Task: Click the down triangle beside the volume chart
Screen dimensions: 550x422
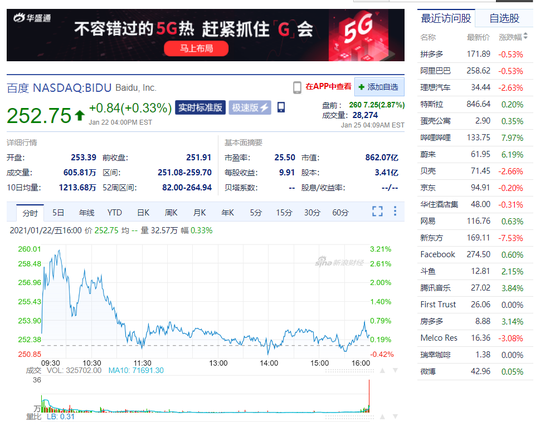Action: click(395, 370)
